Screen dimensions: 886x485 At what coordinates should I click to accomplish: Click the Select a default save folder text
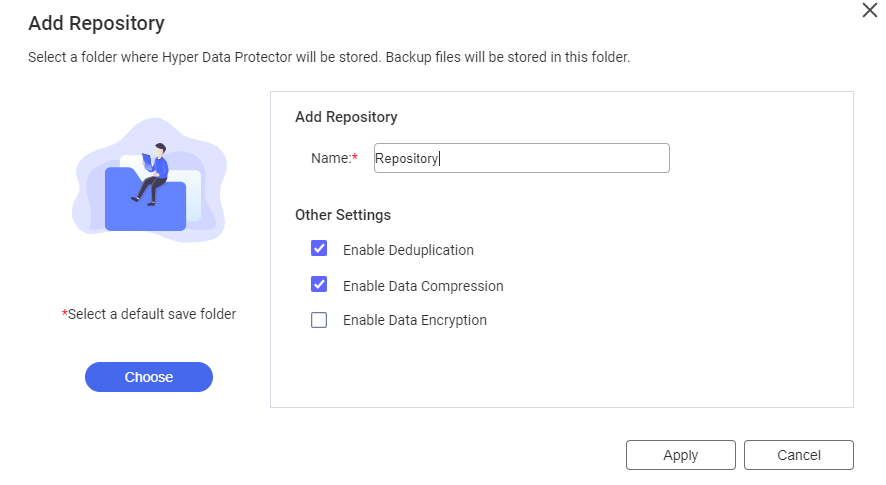pos(149,314)
